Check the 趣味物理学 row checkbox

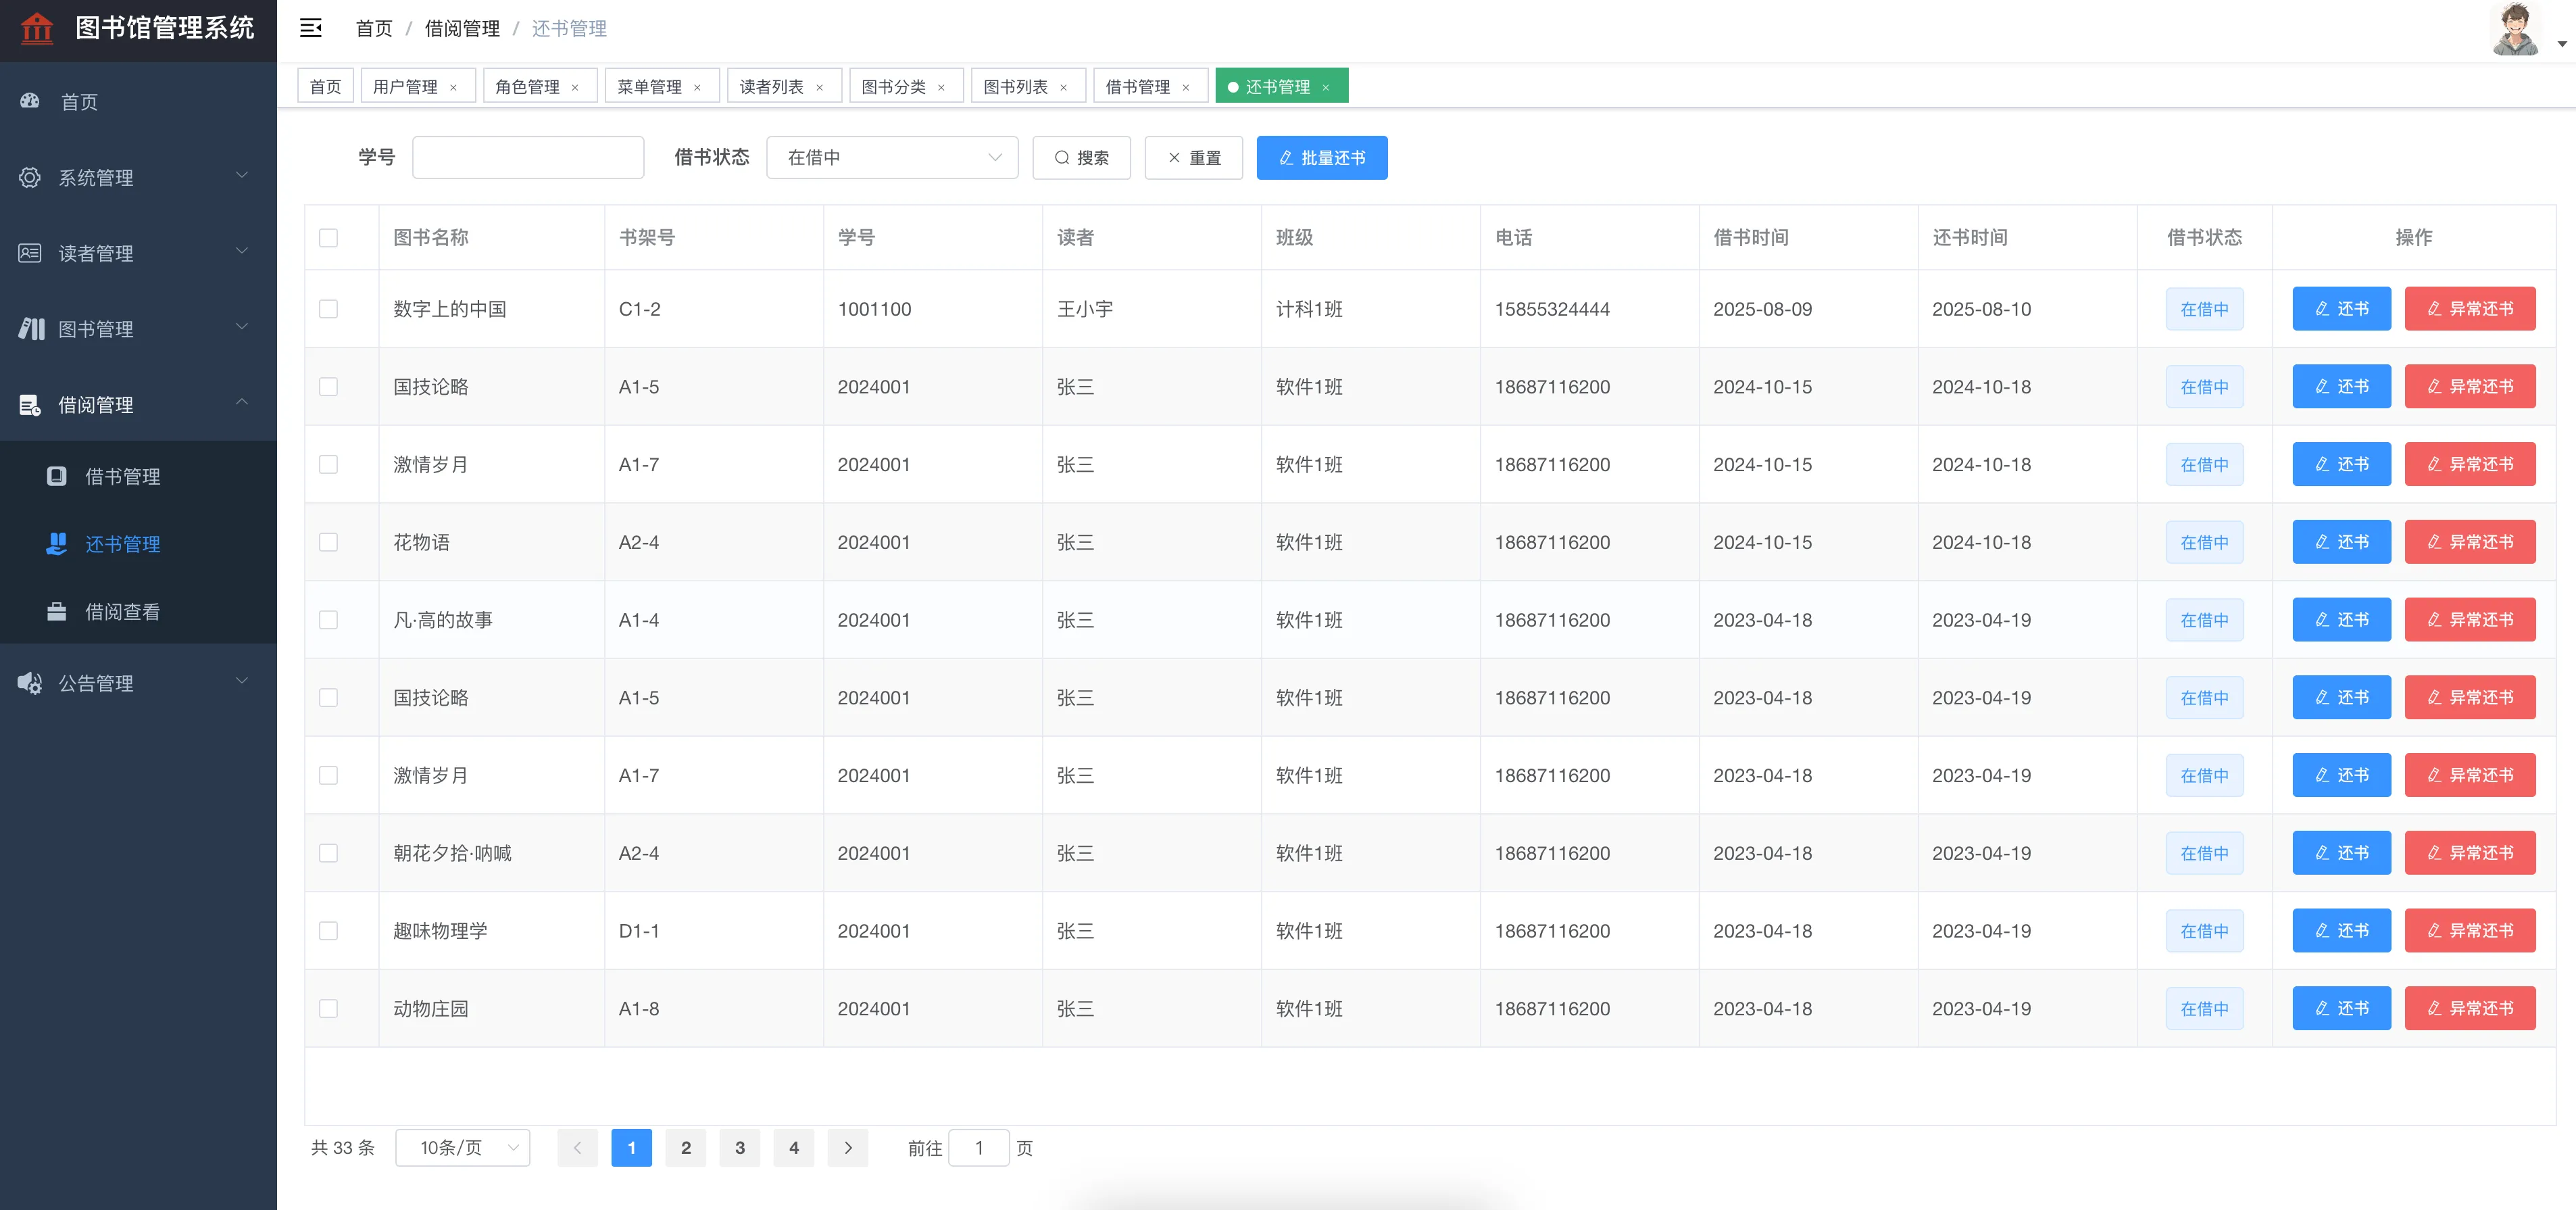tap(328, 931)
